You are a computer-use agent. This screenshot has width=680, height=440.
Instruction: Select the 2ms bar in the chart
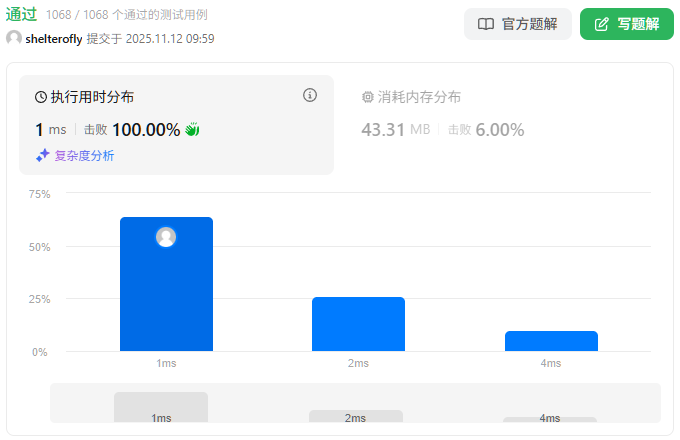point(358,324)
